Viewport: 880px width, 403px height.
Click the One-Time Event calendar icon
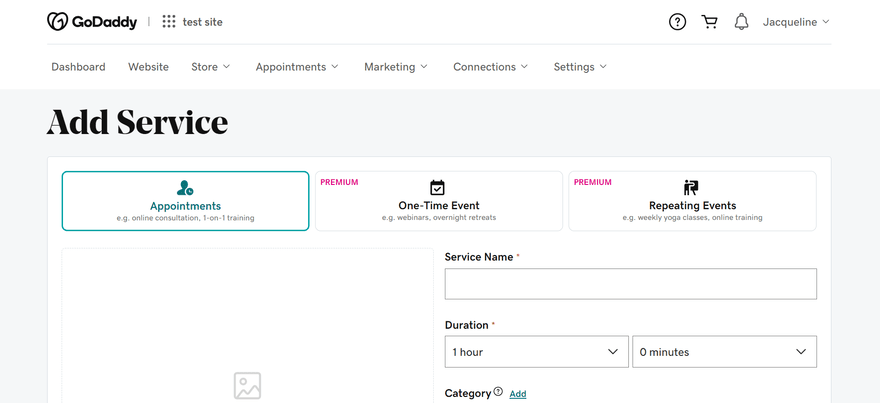click(x=437, y=187)
